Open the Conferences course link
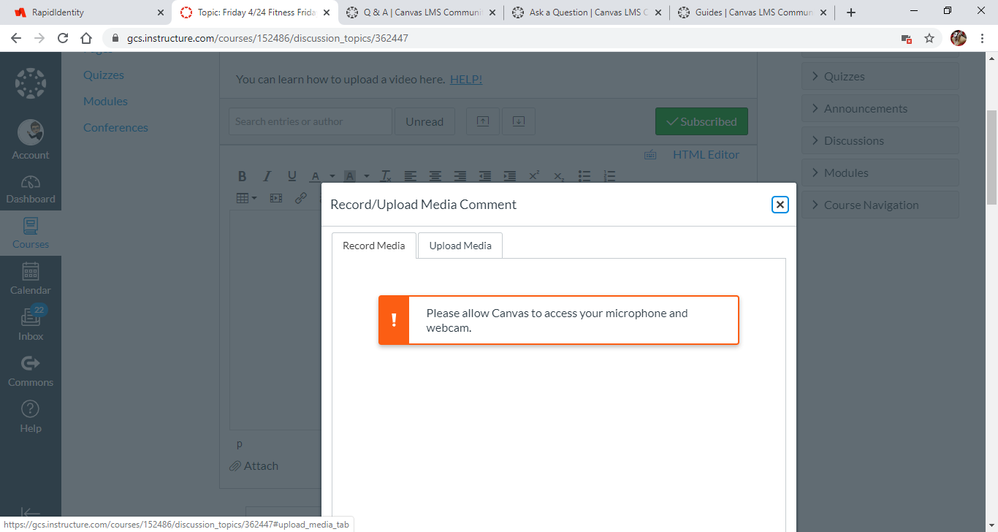The image size is (998, 532). 115,128
